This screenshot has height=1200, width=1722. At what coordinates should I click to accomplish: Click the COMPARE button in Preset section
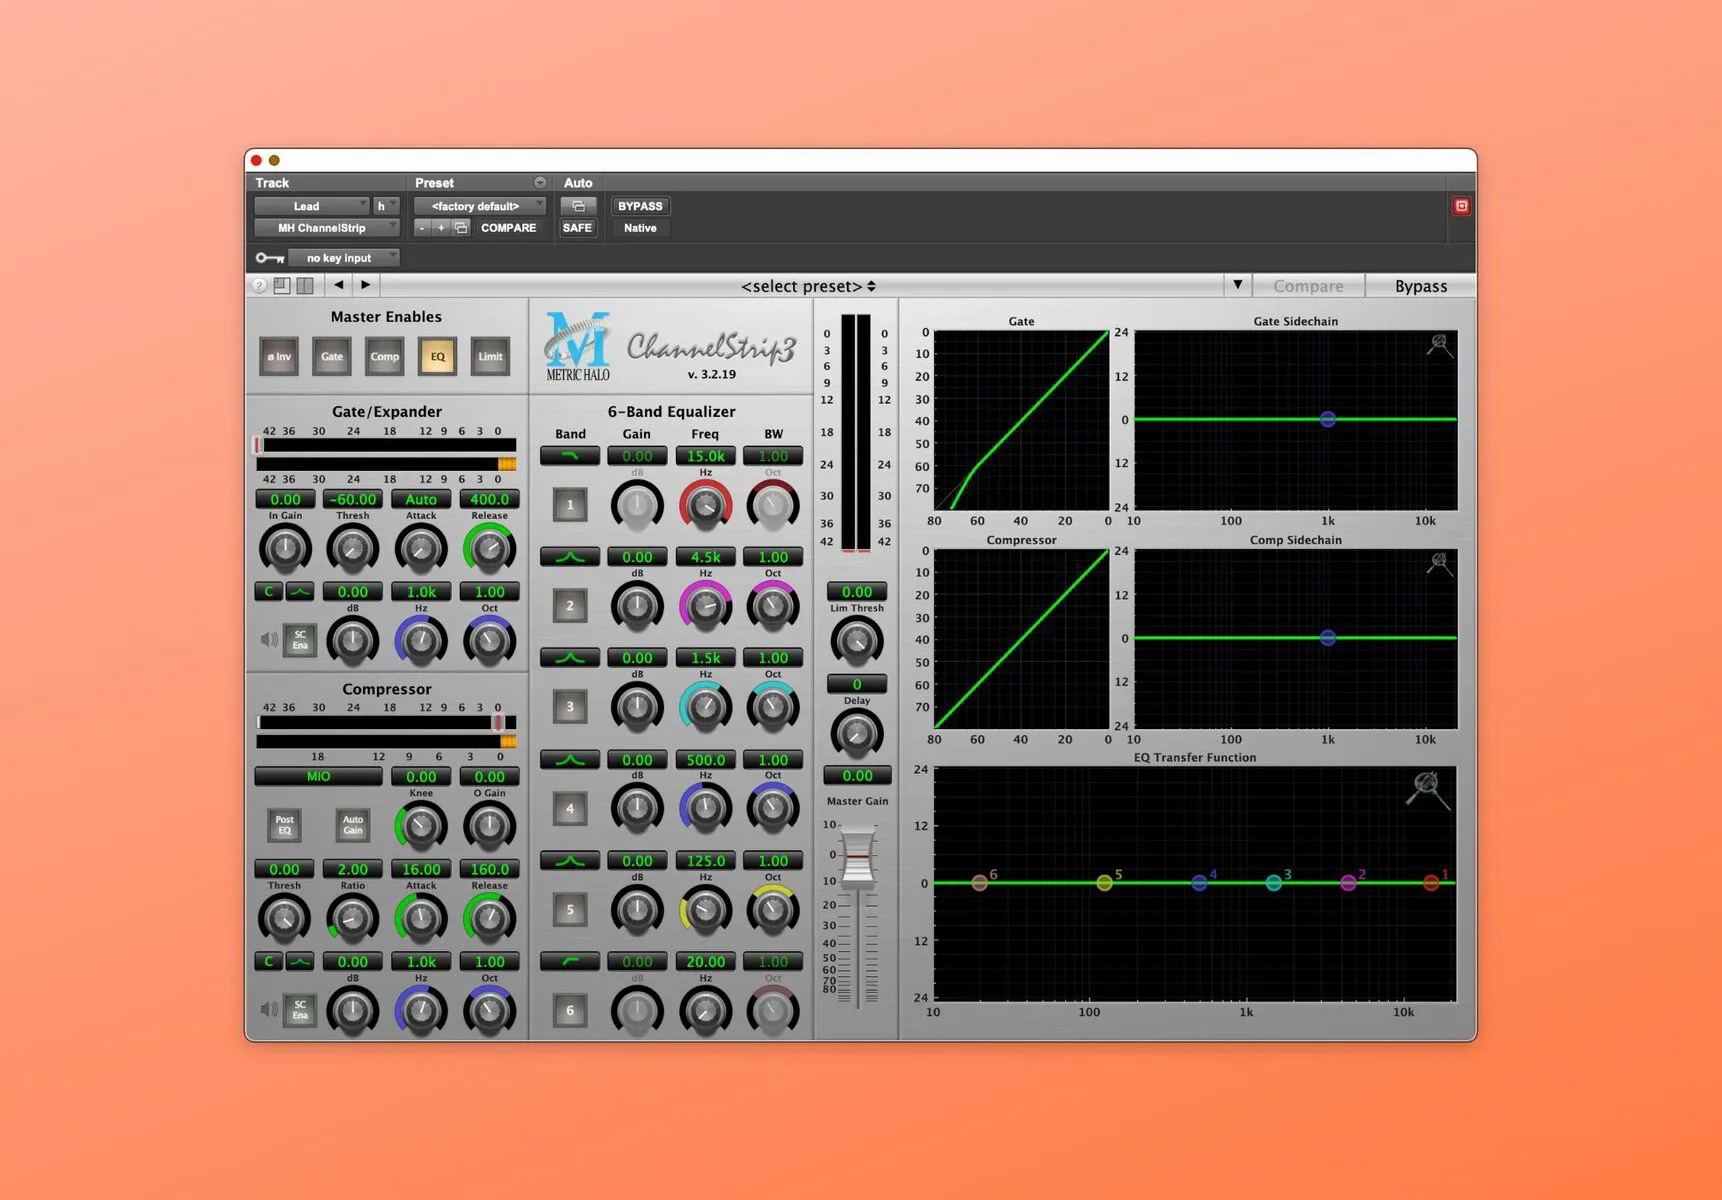point(508,228)
